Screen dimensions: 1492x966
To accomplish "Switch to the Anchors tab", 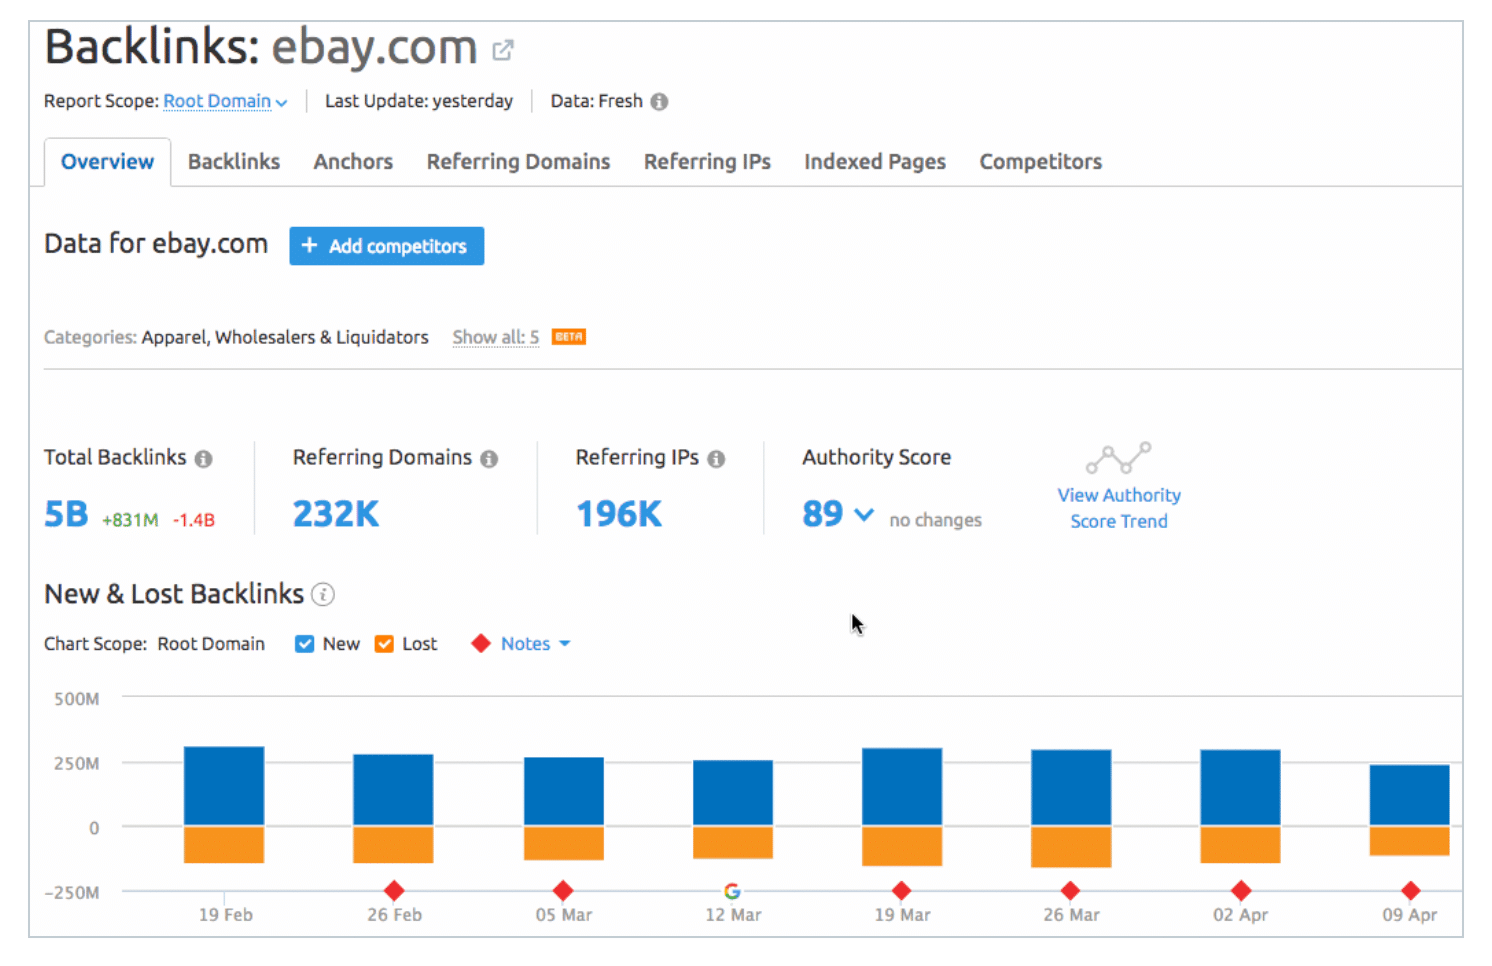I will click(353, 162).
